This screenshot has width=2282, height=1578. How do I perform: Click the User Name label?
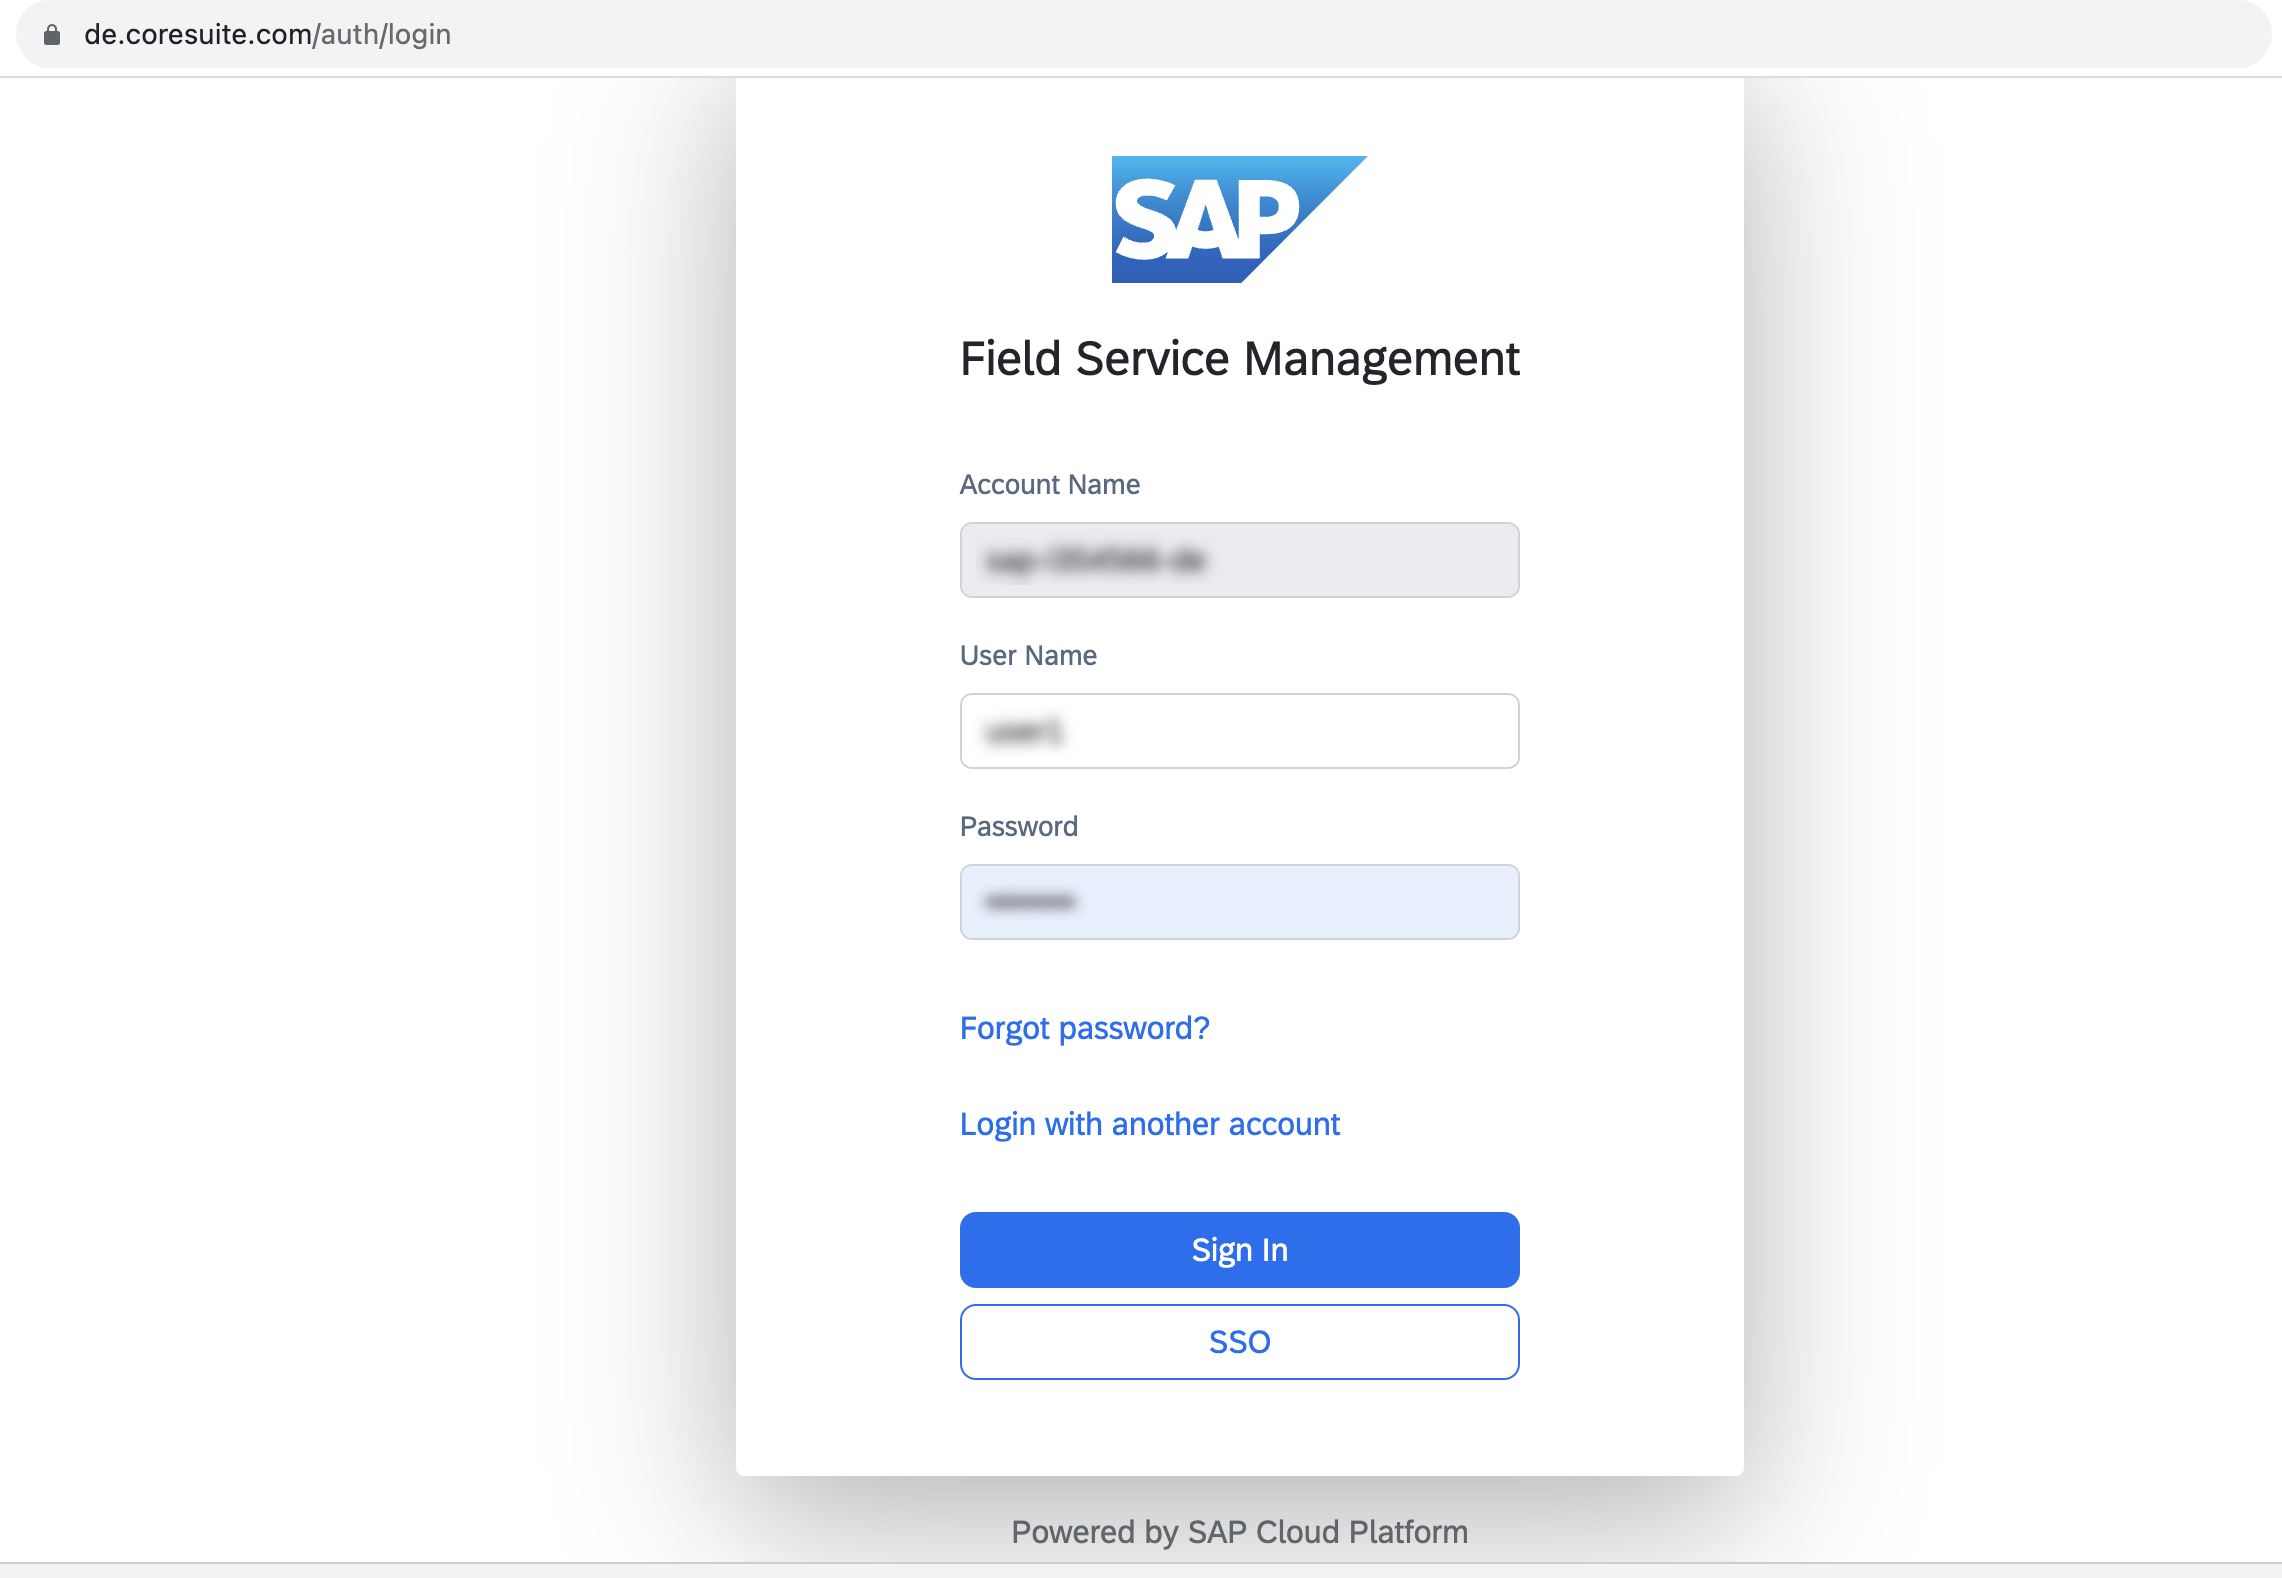pos(1027,655)
